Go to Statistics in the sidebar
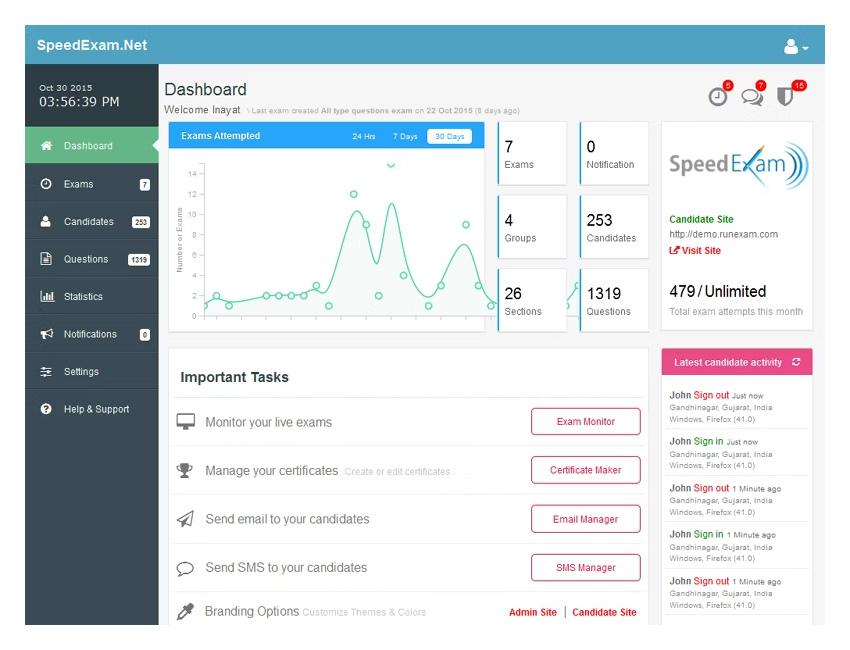Viewport: 850px width, 650px height. coord(83,297)
